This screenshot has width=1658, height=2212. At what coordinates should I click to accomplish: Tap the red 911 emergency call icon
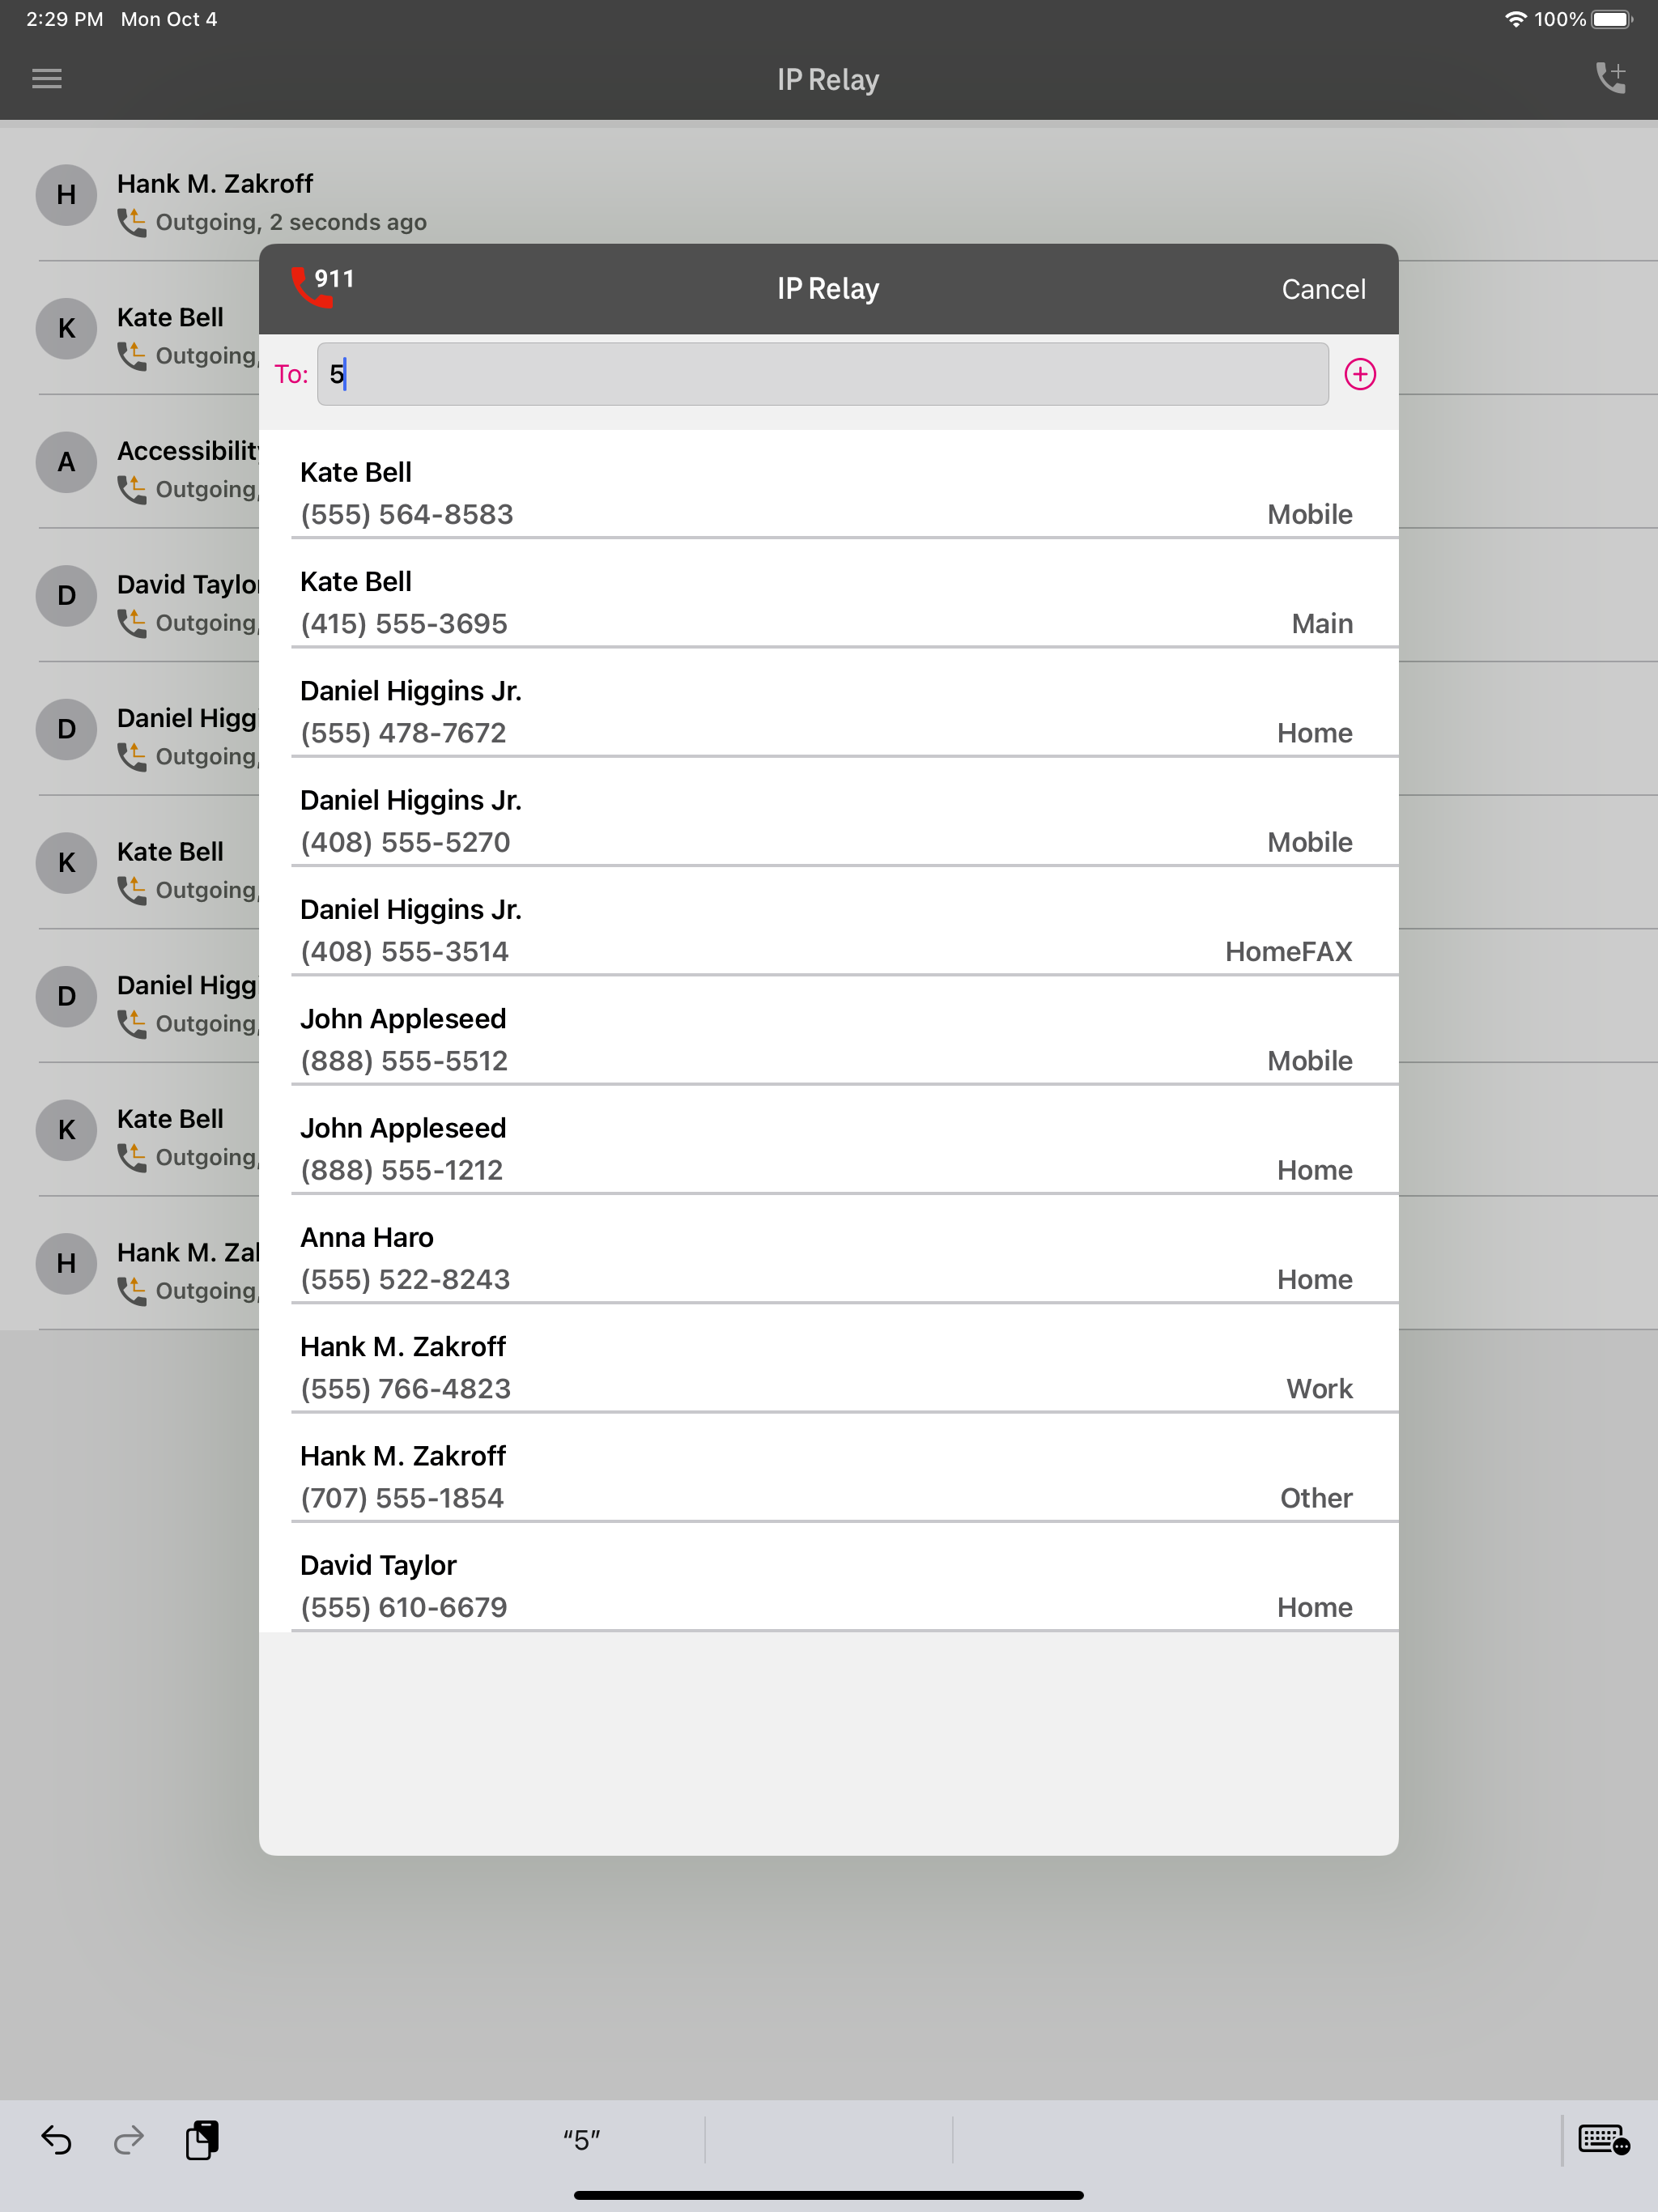click(320, 287)
